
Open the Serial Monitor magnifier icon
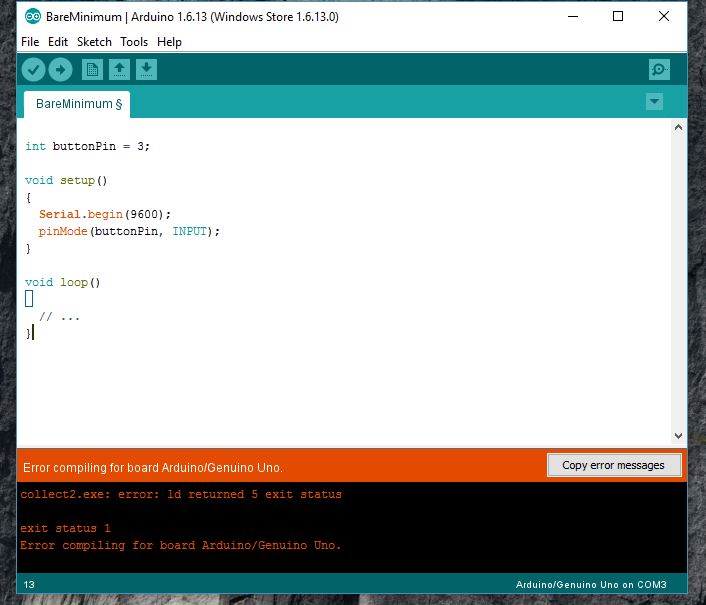click(x=659, y=70)
